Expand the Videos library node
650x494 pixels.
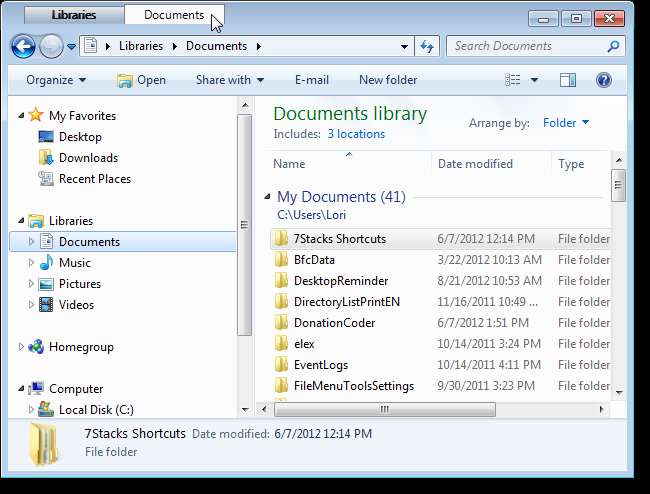31,305
